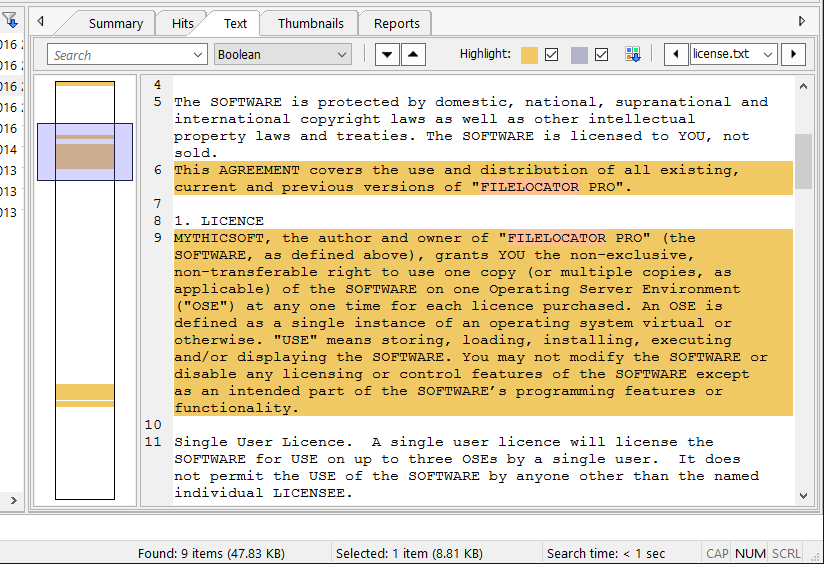Toggle the gray highlight checkbox
Screen dimensions: 824x564
click(601, 54)
